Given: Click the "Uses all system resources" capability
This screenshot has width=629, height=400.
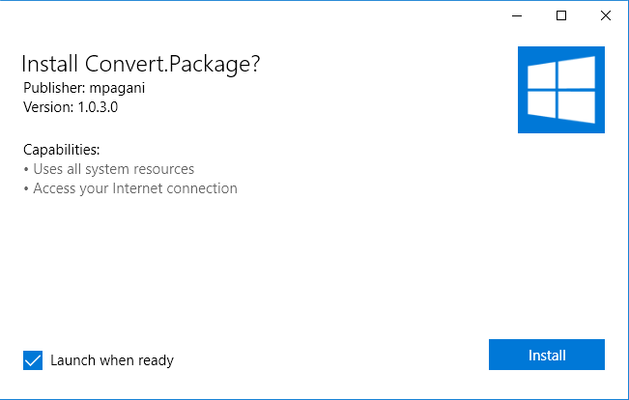Looking at the screenshot, I should 114,169.
